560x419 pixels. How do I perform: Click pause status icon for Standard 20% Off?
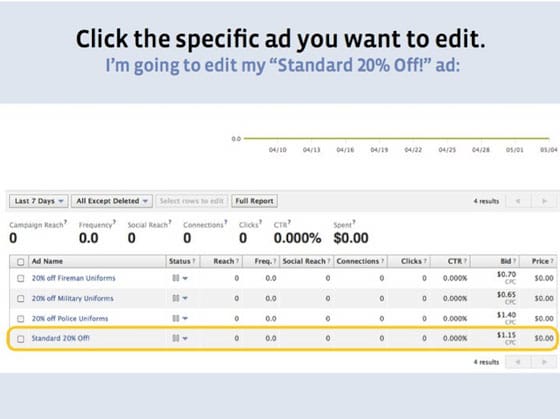pyautogui.click(x=176, y=338)
